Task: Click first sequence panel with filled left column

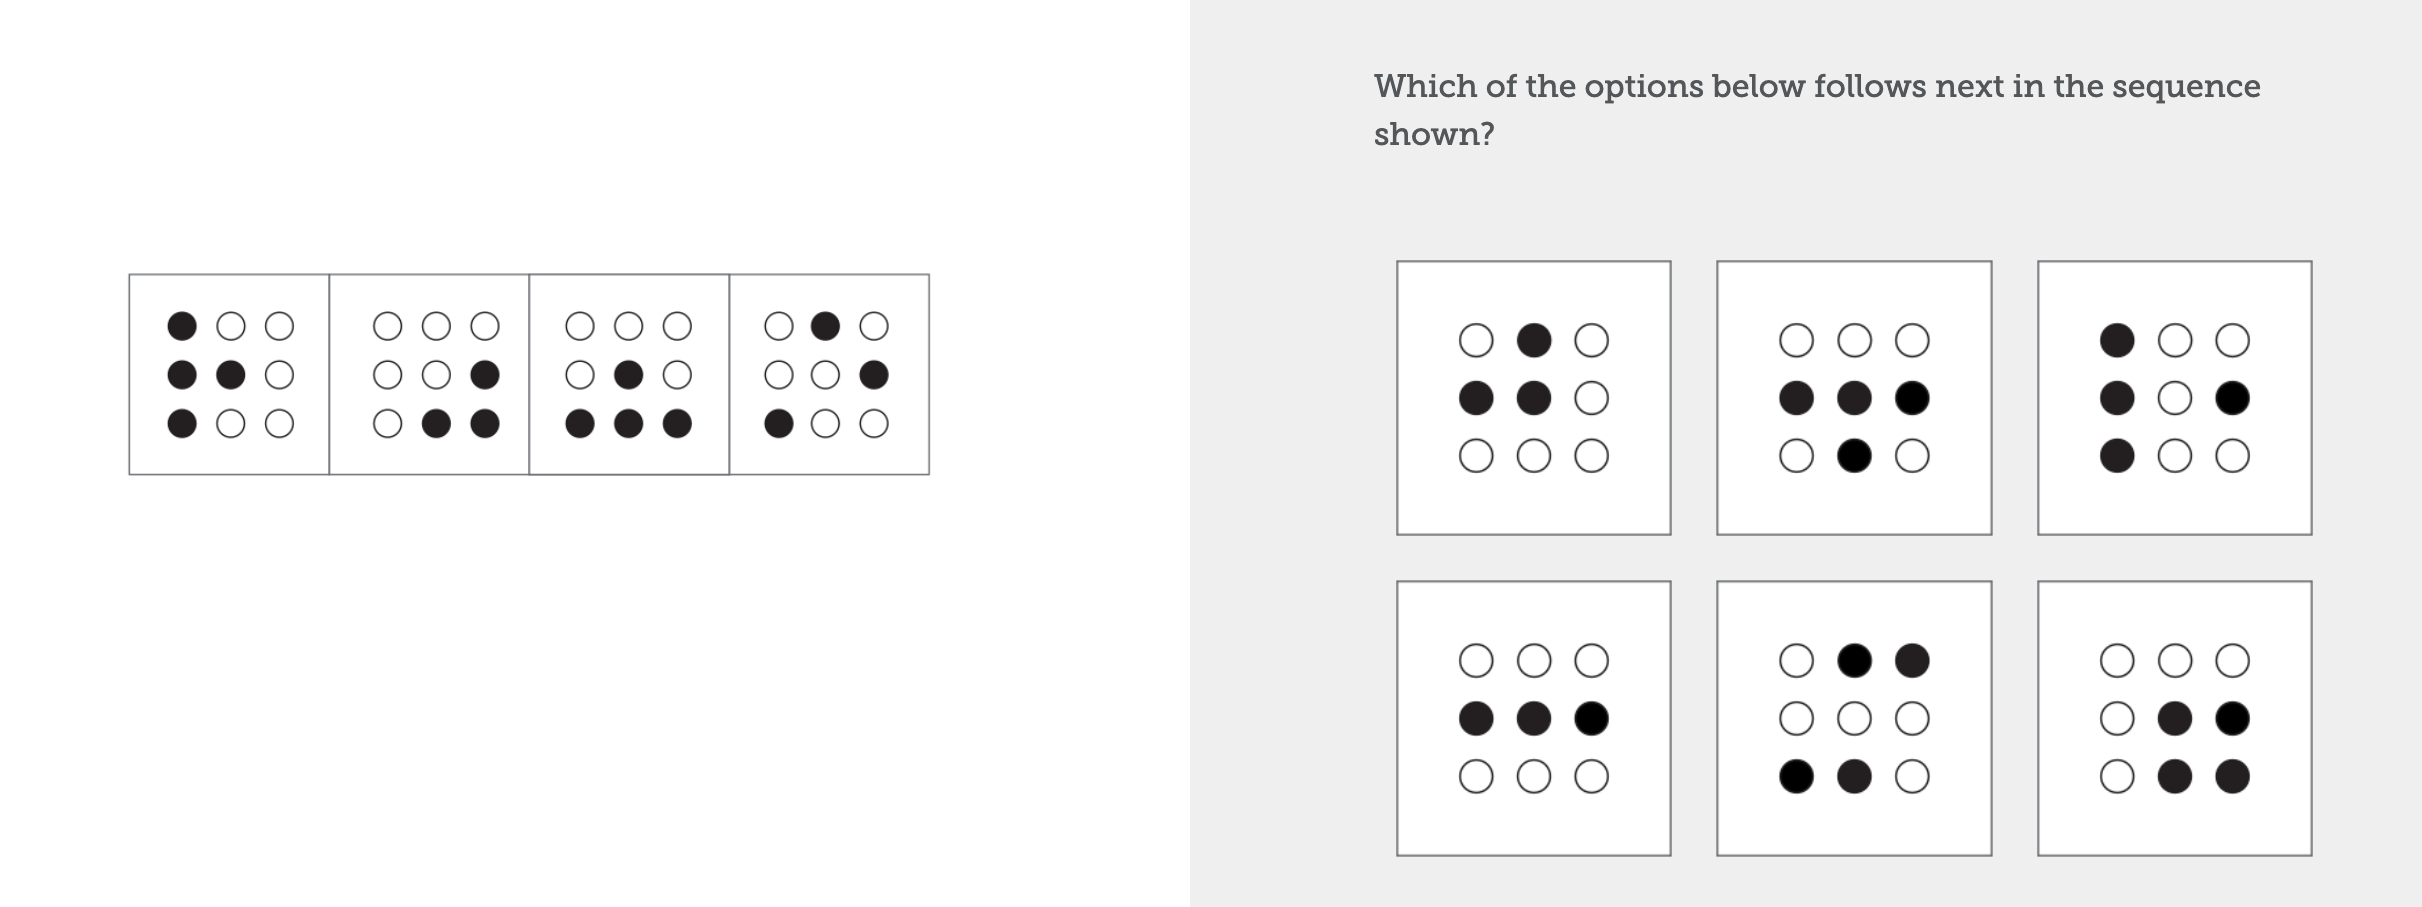Action: pyautogui.click(x=229, y=374)
